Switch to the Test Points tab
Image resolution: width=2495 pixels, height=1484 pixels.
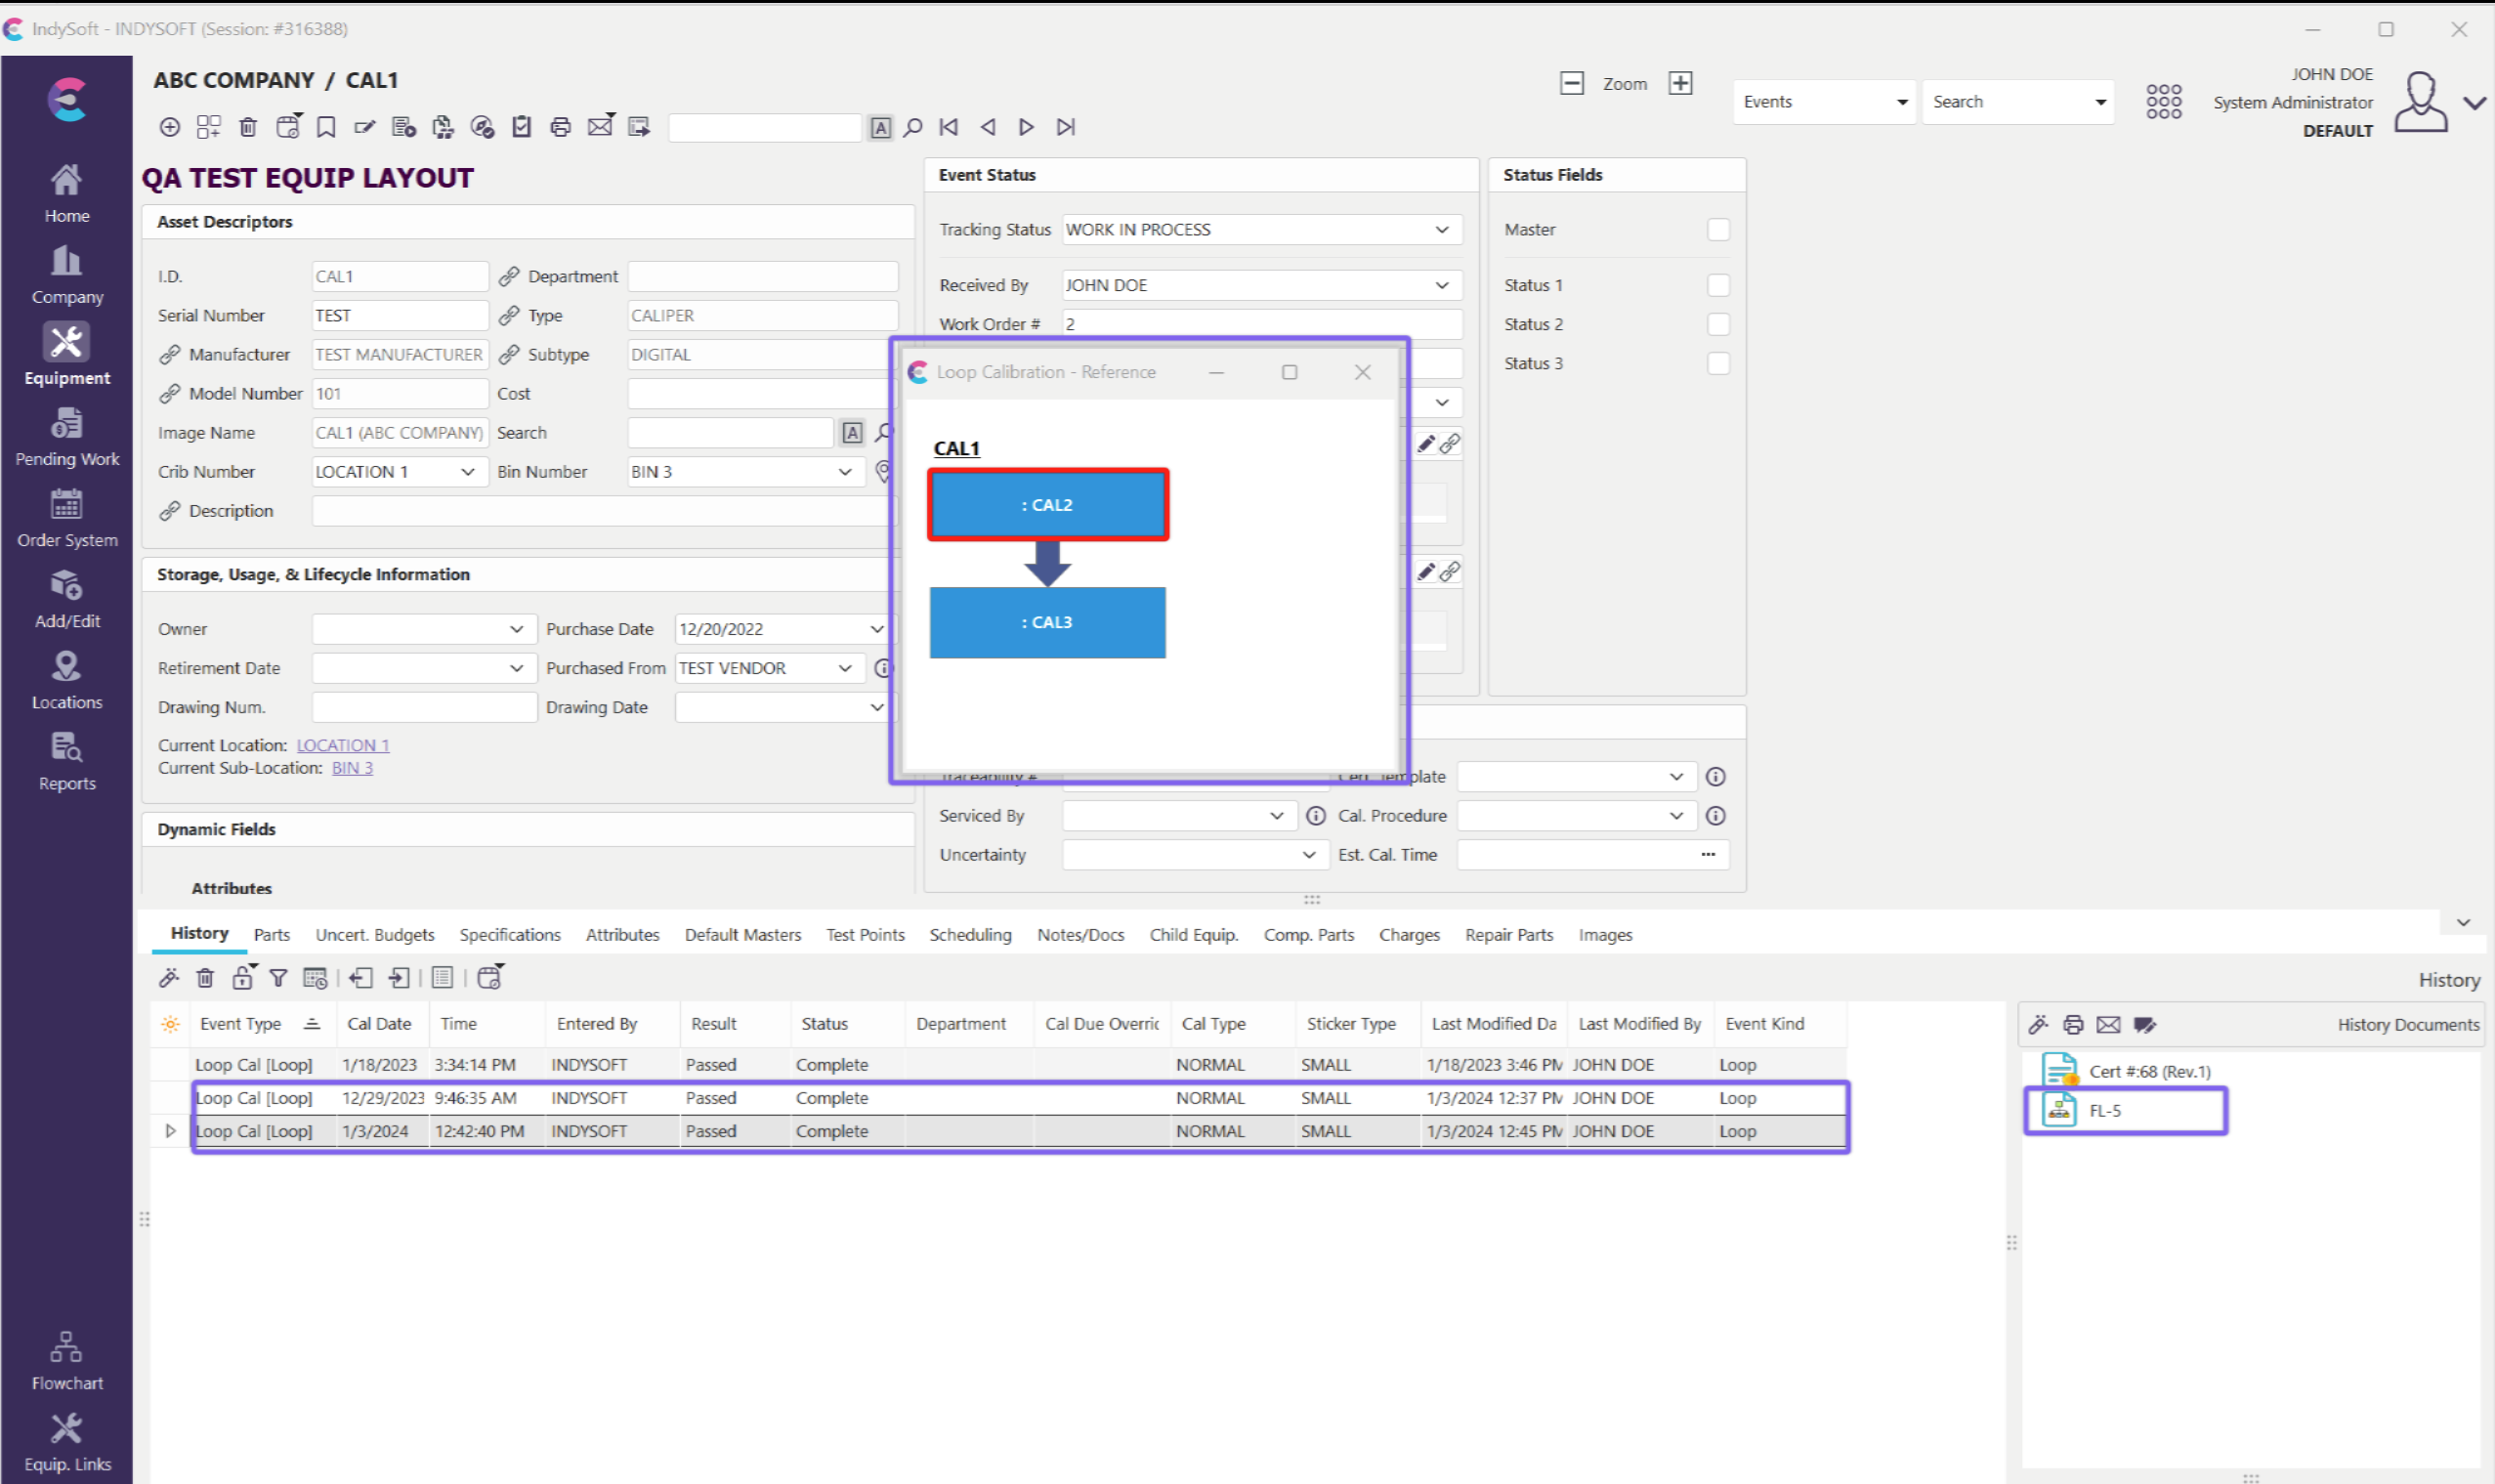tap(864, 935)
